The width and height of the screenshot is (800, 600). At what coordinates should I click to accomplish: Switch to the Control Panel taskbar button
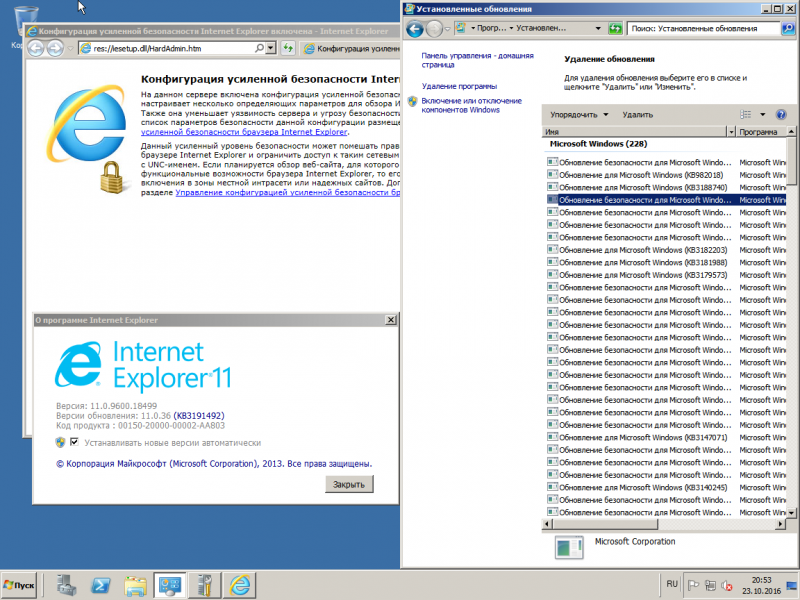coord(170,585)
